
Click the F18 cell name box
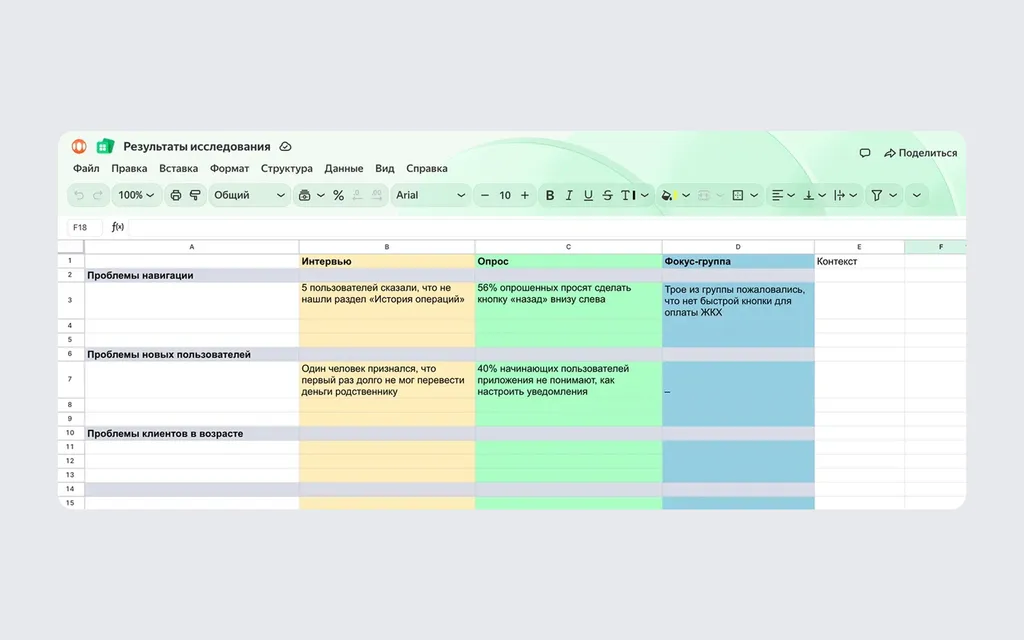(x=84, y=227)
